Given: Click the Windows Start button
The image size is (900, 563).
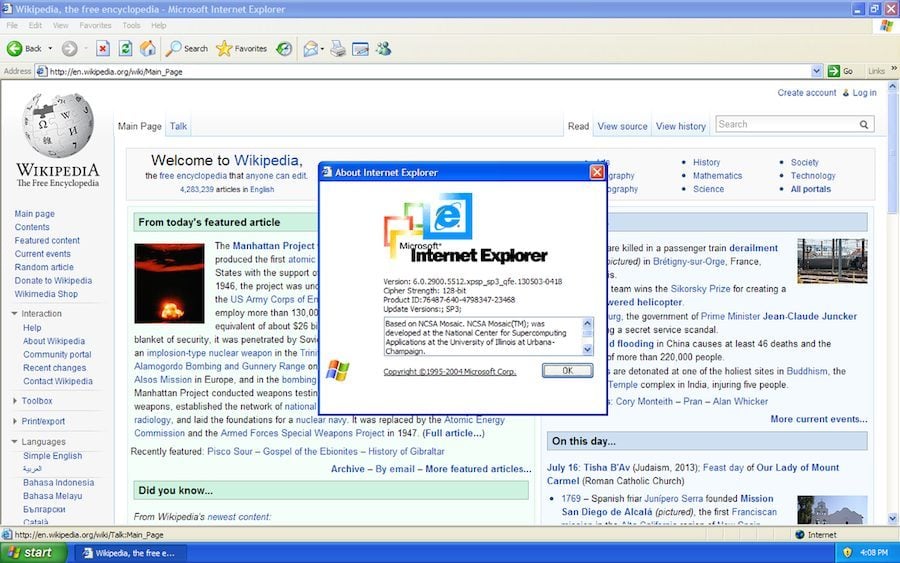Looking at the screenshot, I should (33, 553).
